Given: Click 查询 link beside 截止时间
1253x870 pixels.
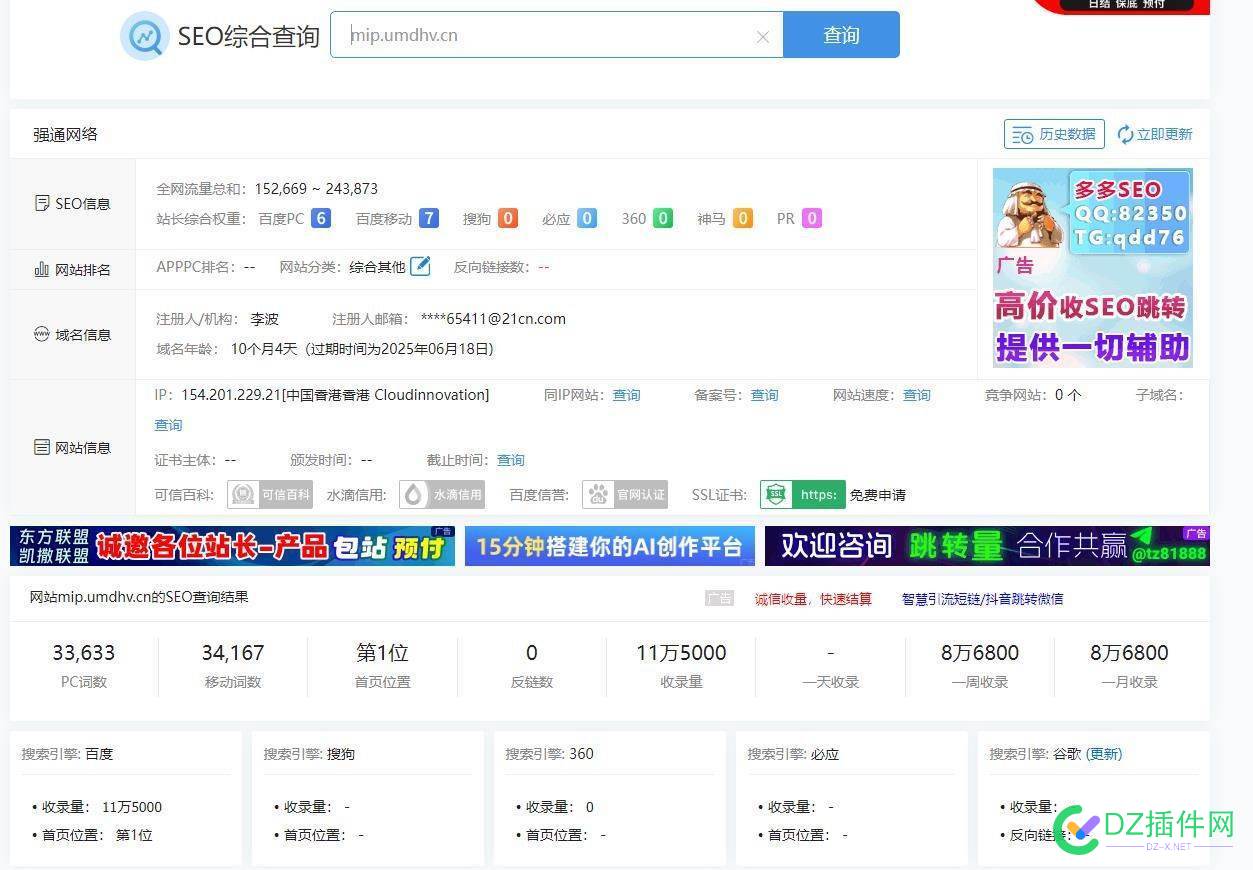Looking at the screenshot, I should click(511, 460).
